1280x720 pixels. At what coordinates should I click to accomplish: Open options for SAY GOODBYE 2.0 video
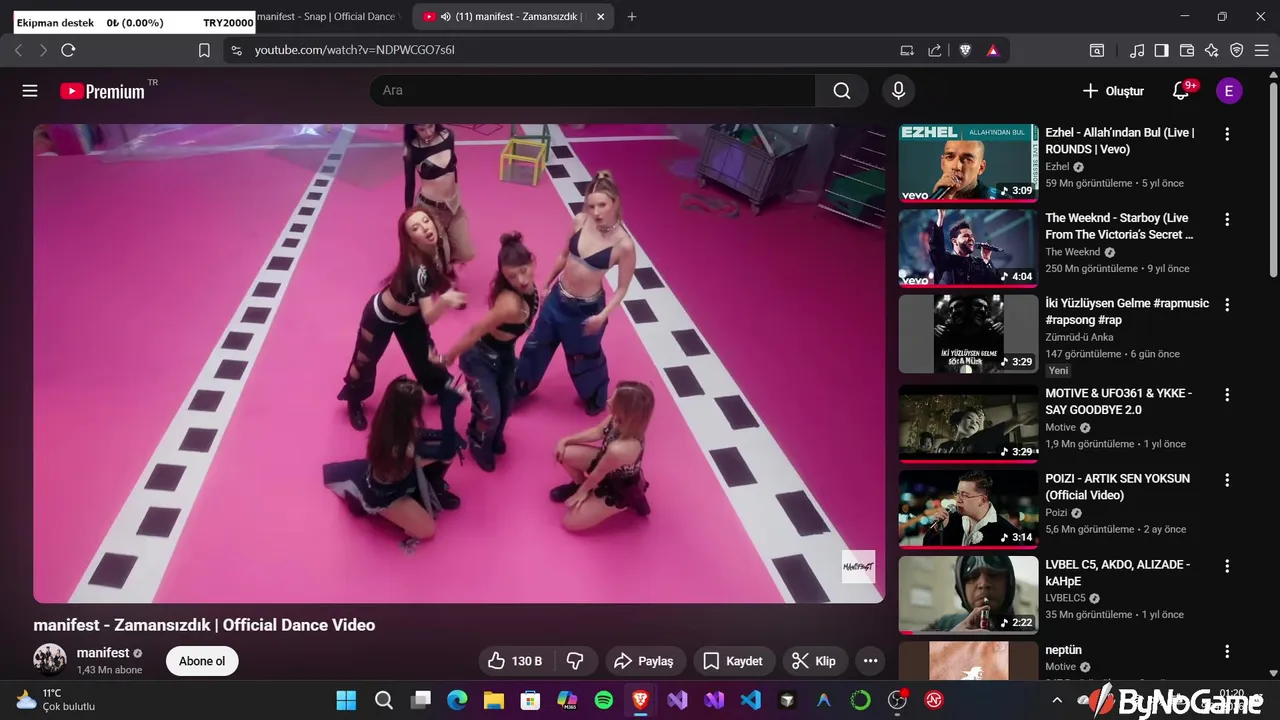(1227, 395)
